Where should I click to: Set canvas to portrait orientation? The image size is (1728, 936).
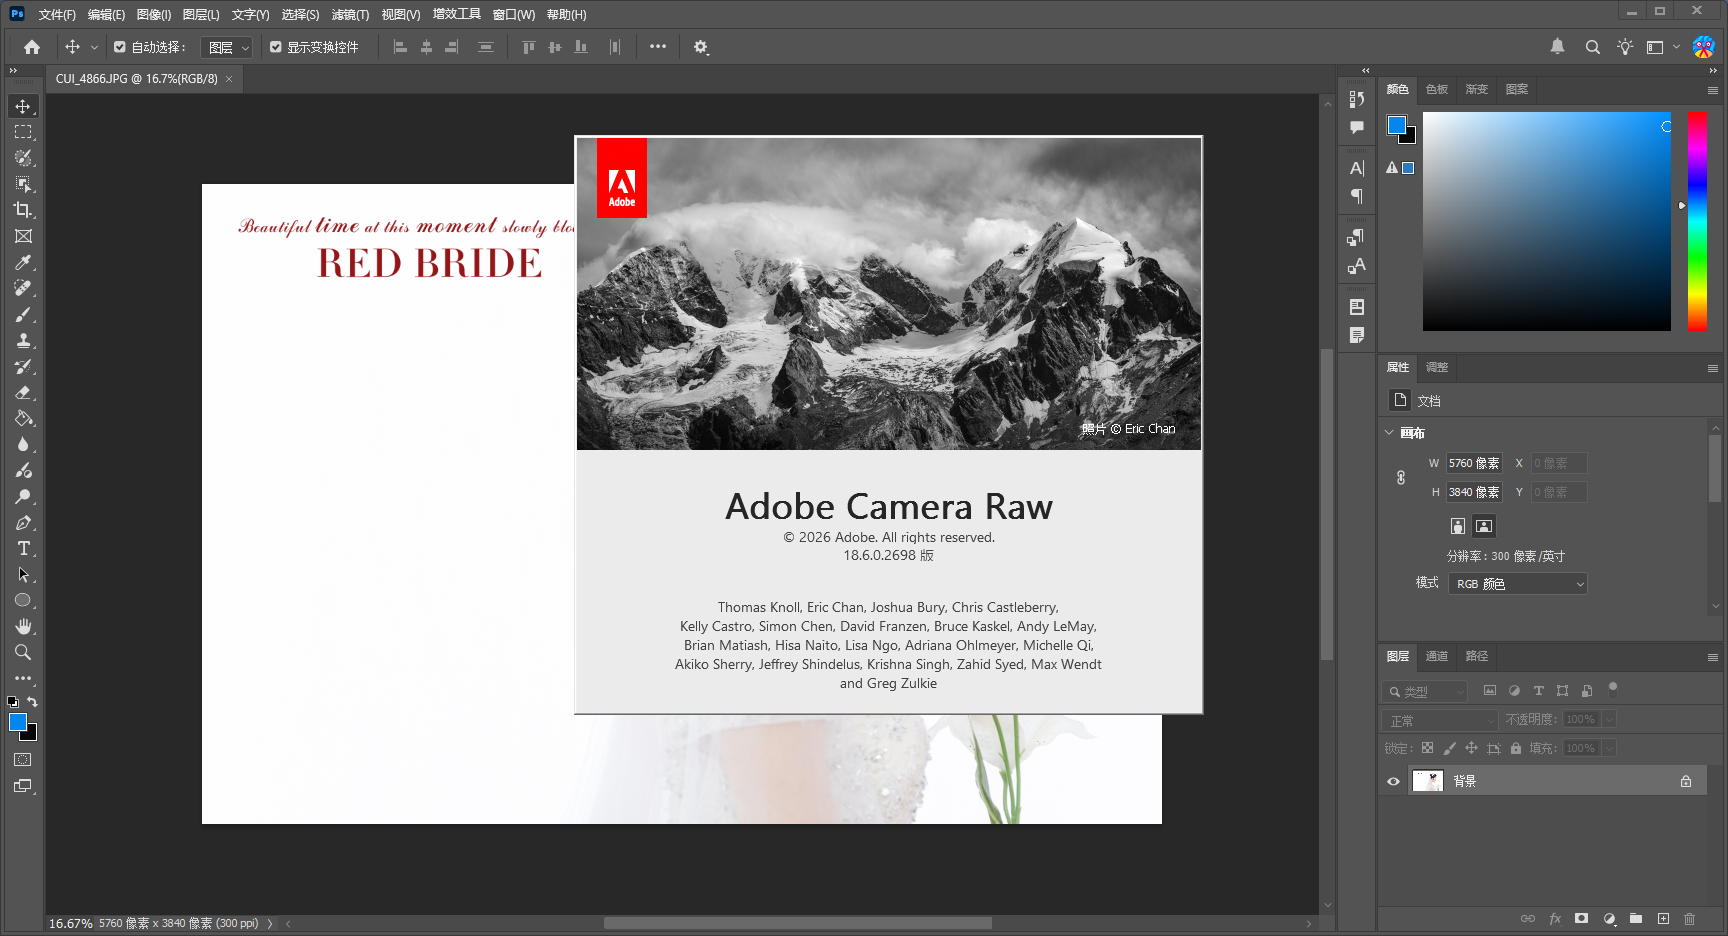click(1458, 526)
